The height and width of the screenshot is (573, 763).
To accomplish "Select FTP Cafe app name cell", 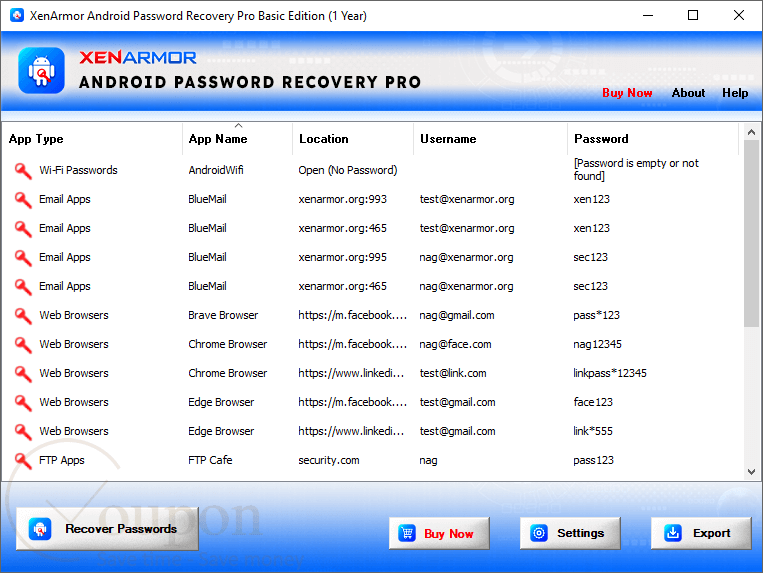I will [210, 460].
